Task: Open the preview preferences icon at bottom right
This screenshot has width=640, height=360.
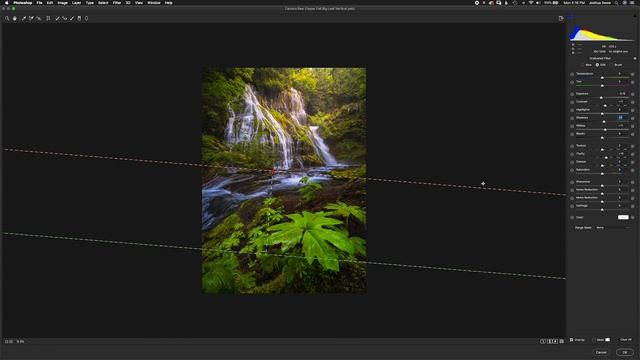Action: point(562,341)
